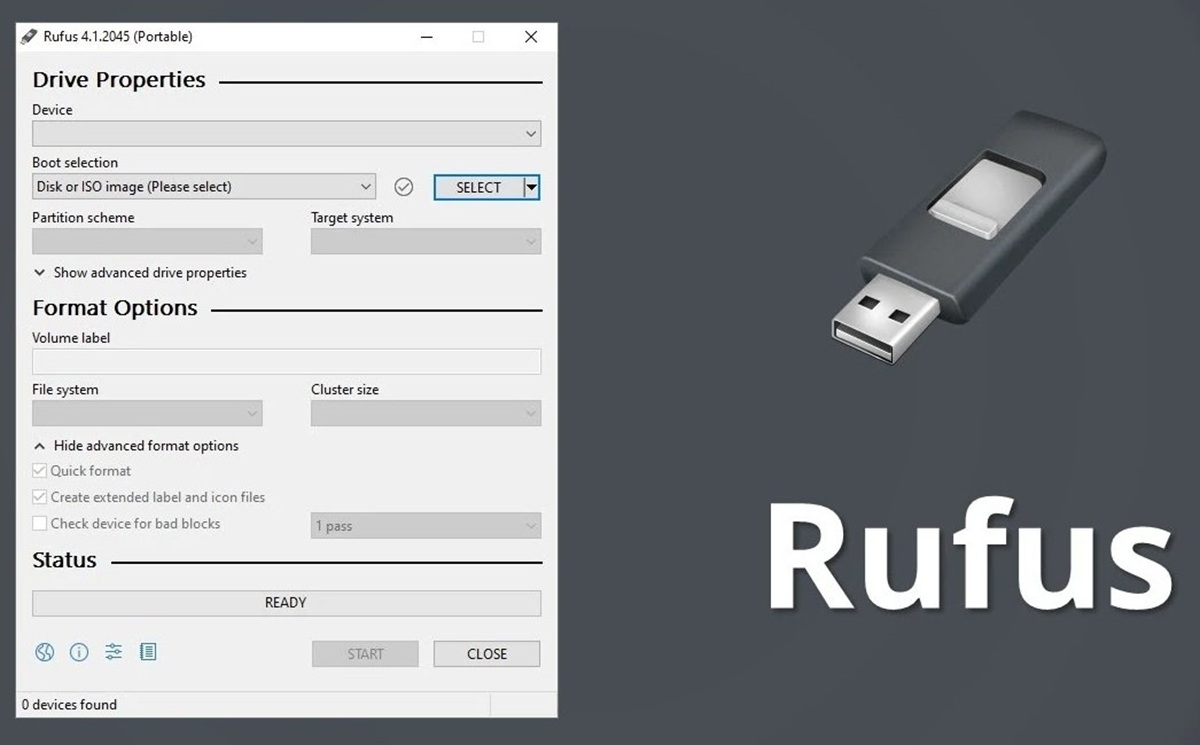Open the Device dropdown
The width and height of the screenshot is (1200, 745).
(x=286, y=133)
